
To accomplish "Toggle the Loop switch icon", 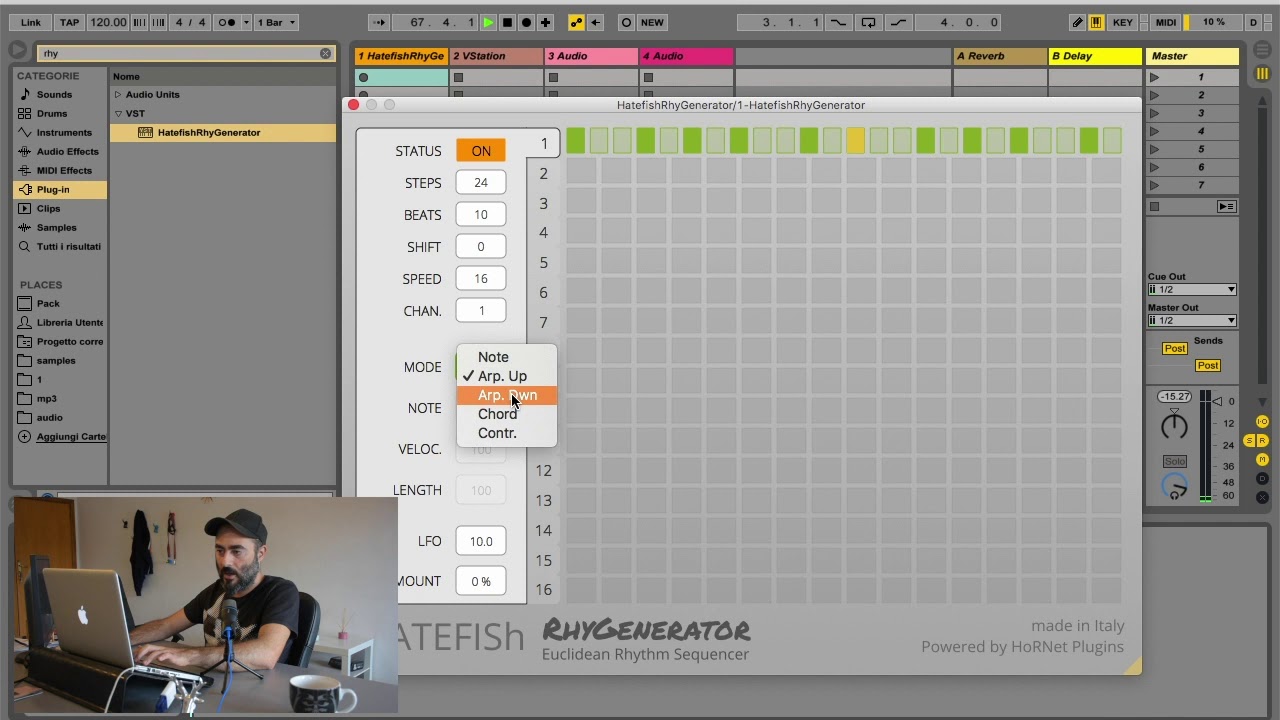I will click(868, 22).
